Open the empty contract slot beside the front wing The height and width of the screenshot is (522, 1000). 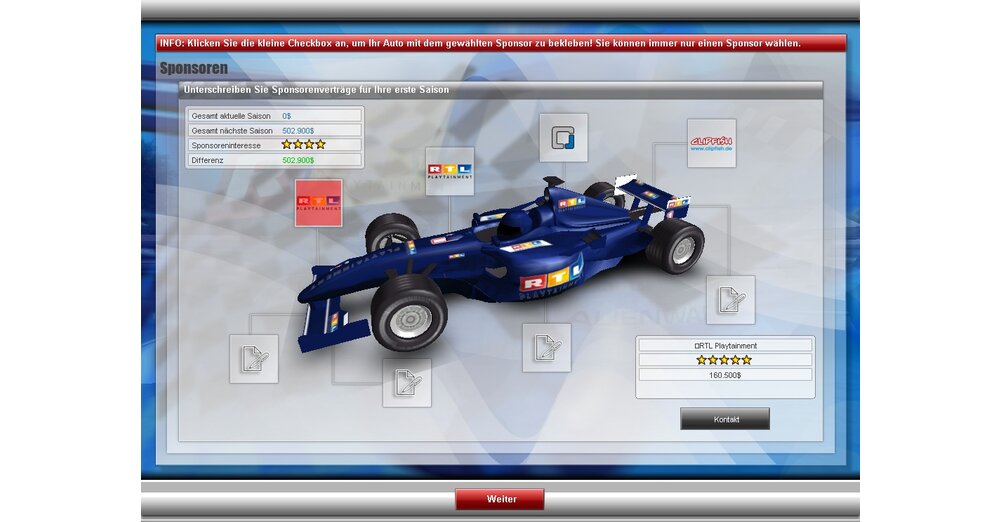coord(254,359)
